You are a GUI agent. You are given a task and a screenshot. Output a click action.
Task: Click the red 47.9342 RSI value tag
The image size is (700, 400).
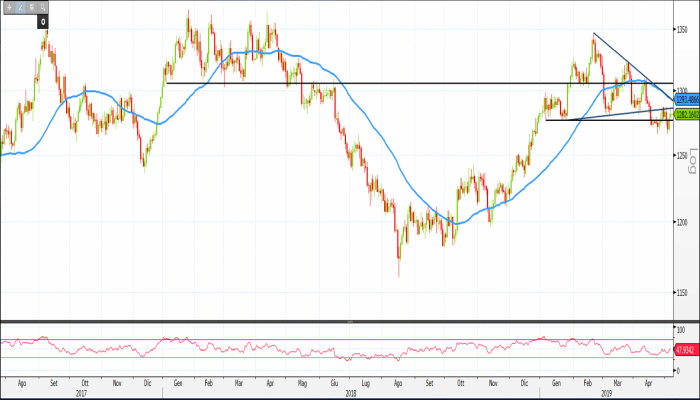pyautogui.click(x=686, y=351)
